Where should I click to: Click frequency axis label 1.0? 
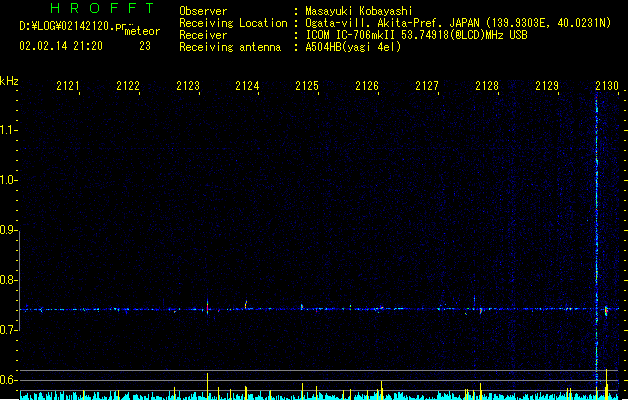tap(8, 180)
